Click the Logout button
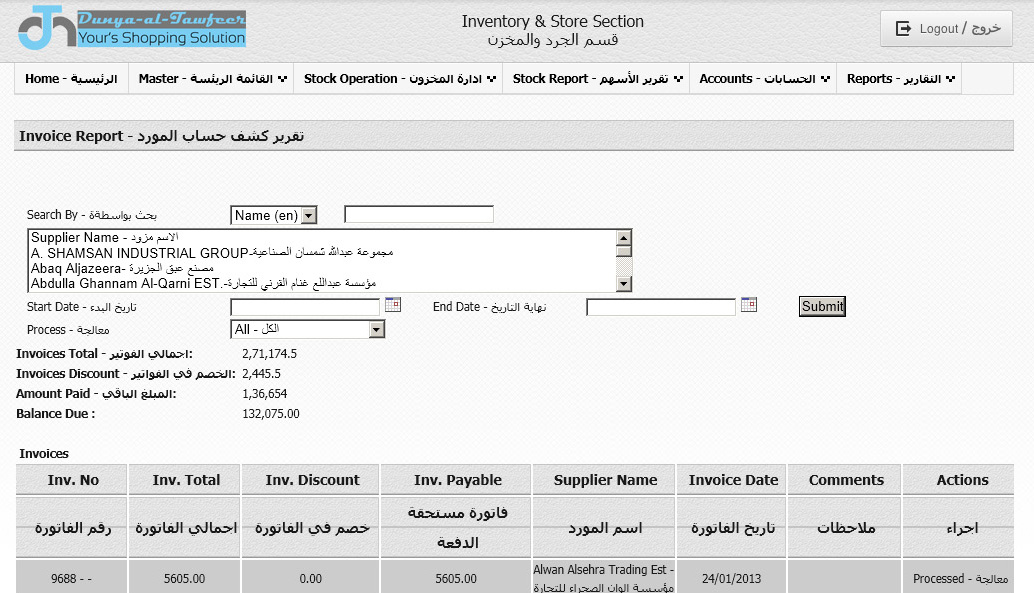 click(x=946, y=28)
